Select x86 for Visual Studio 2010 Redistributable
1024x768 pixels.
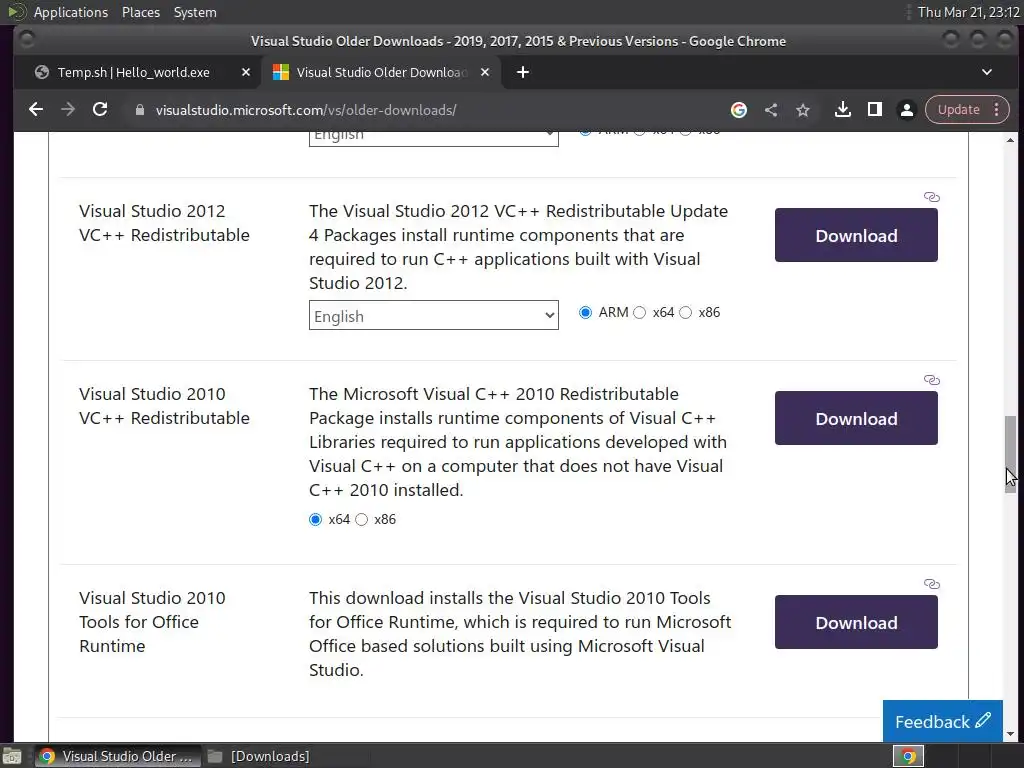coord(361,519)
